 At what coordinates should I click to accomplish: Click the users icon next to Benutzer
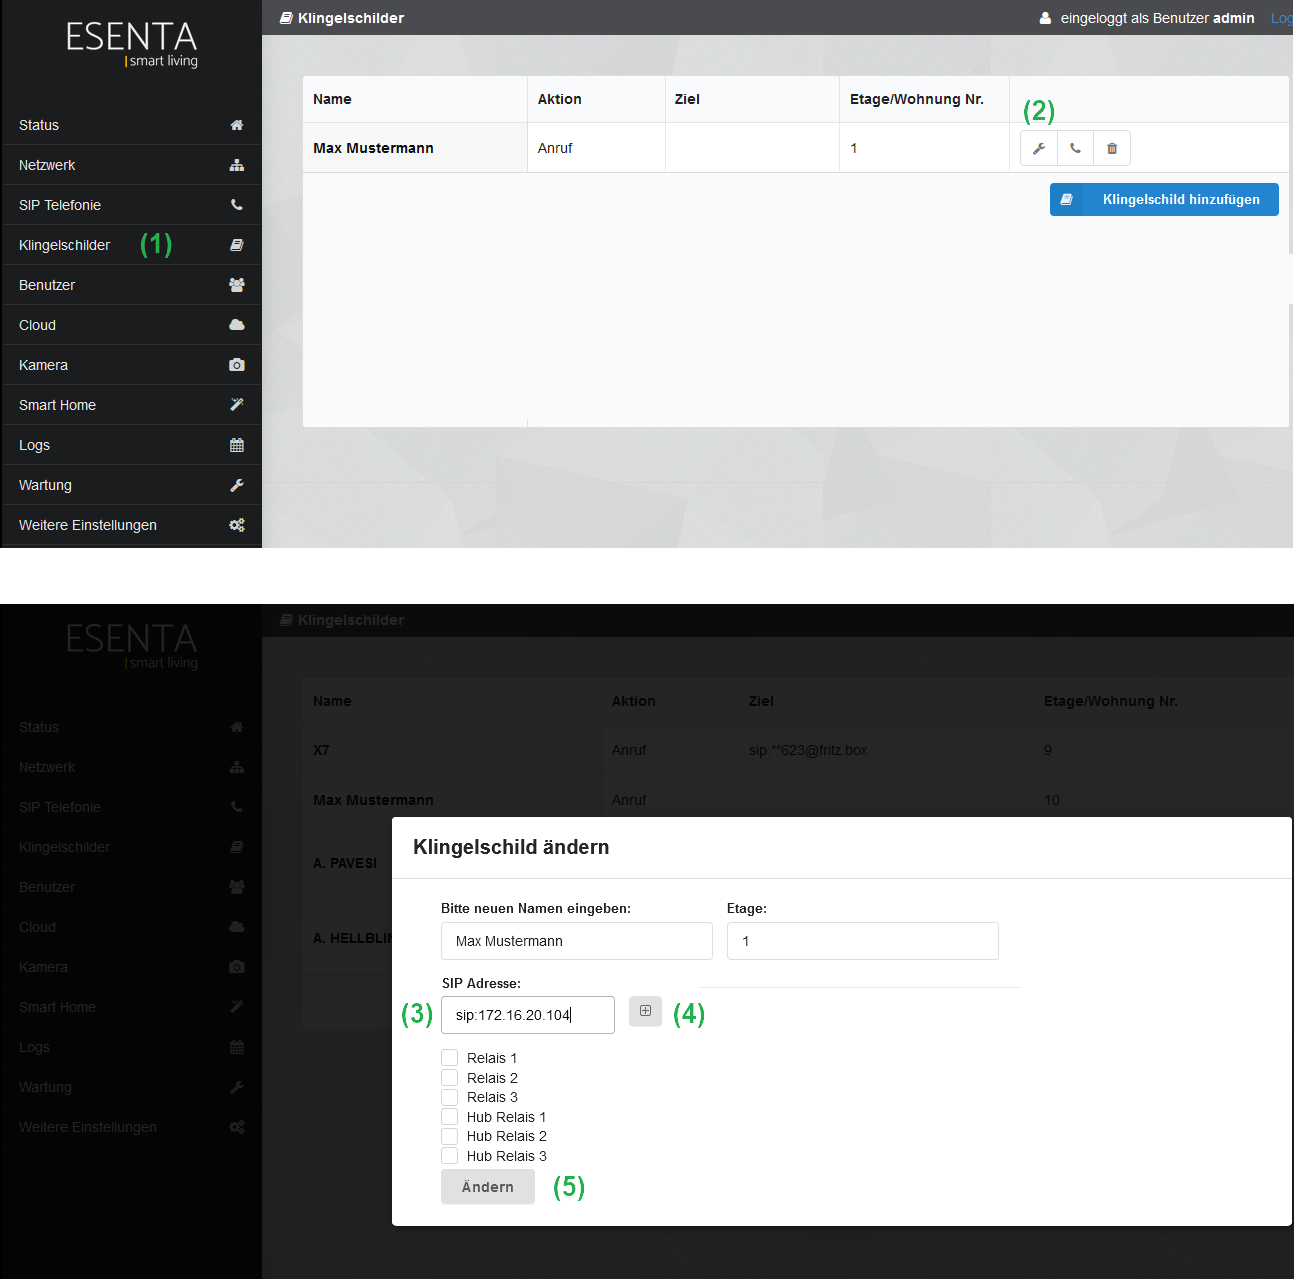[x=237, y=285]
